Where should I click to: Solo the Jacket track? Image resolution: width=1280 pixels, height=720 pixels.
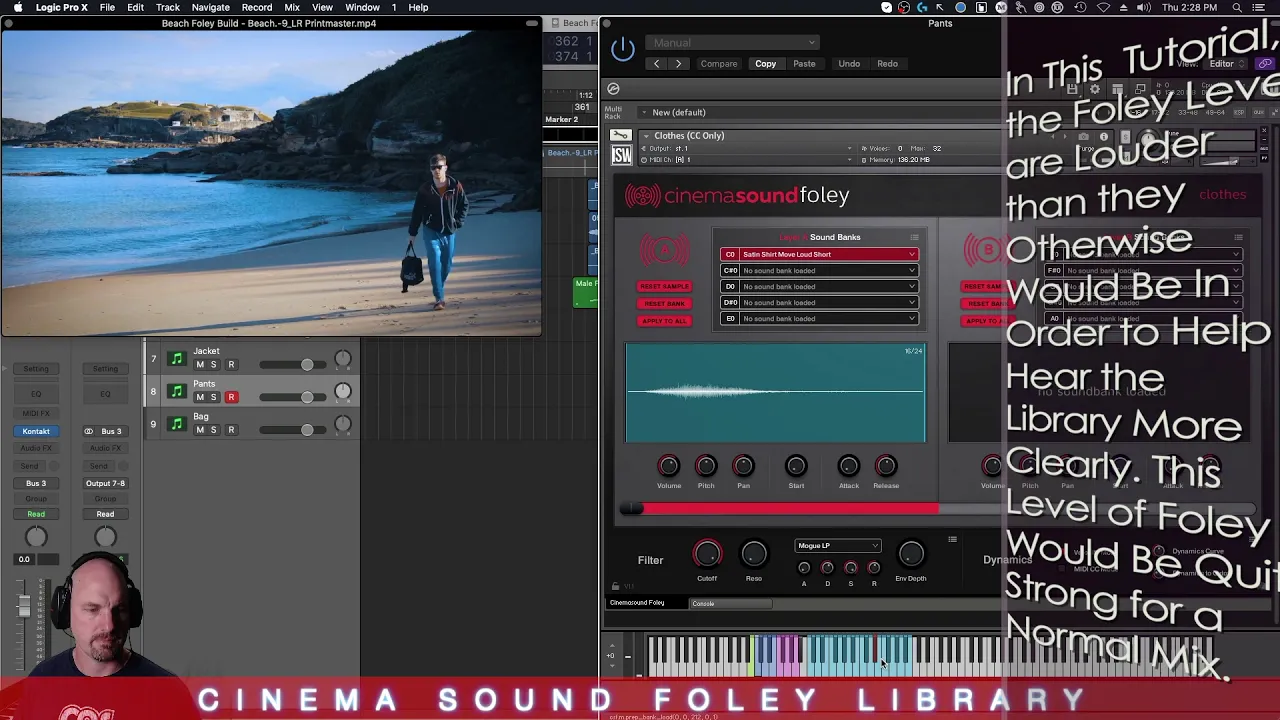[x=213, y=365]
